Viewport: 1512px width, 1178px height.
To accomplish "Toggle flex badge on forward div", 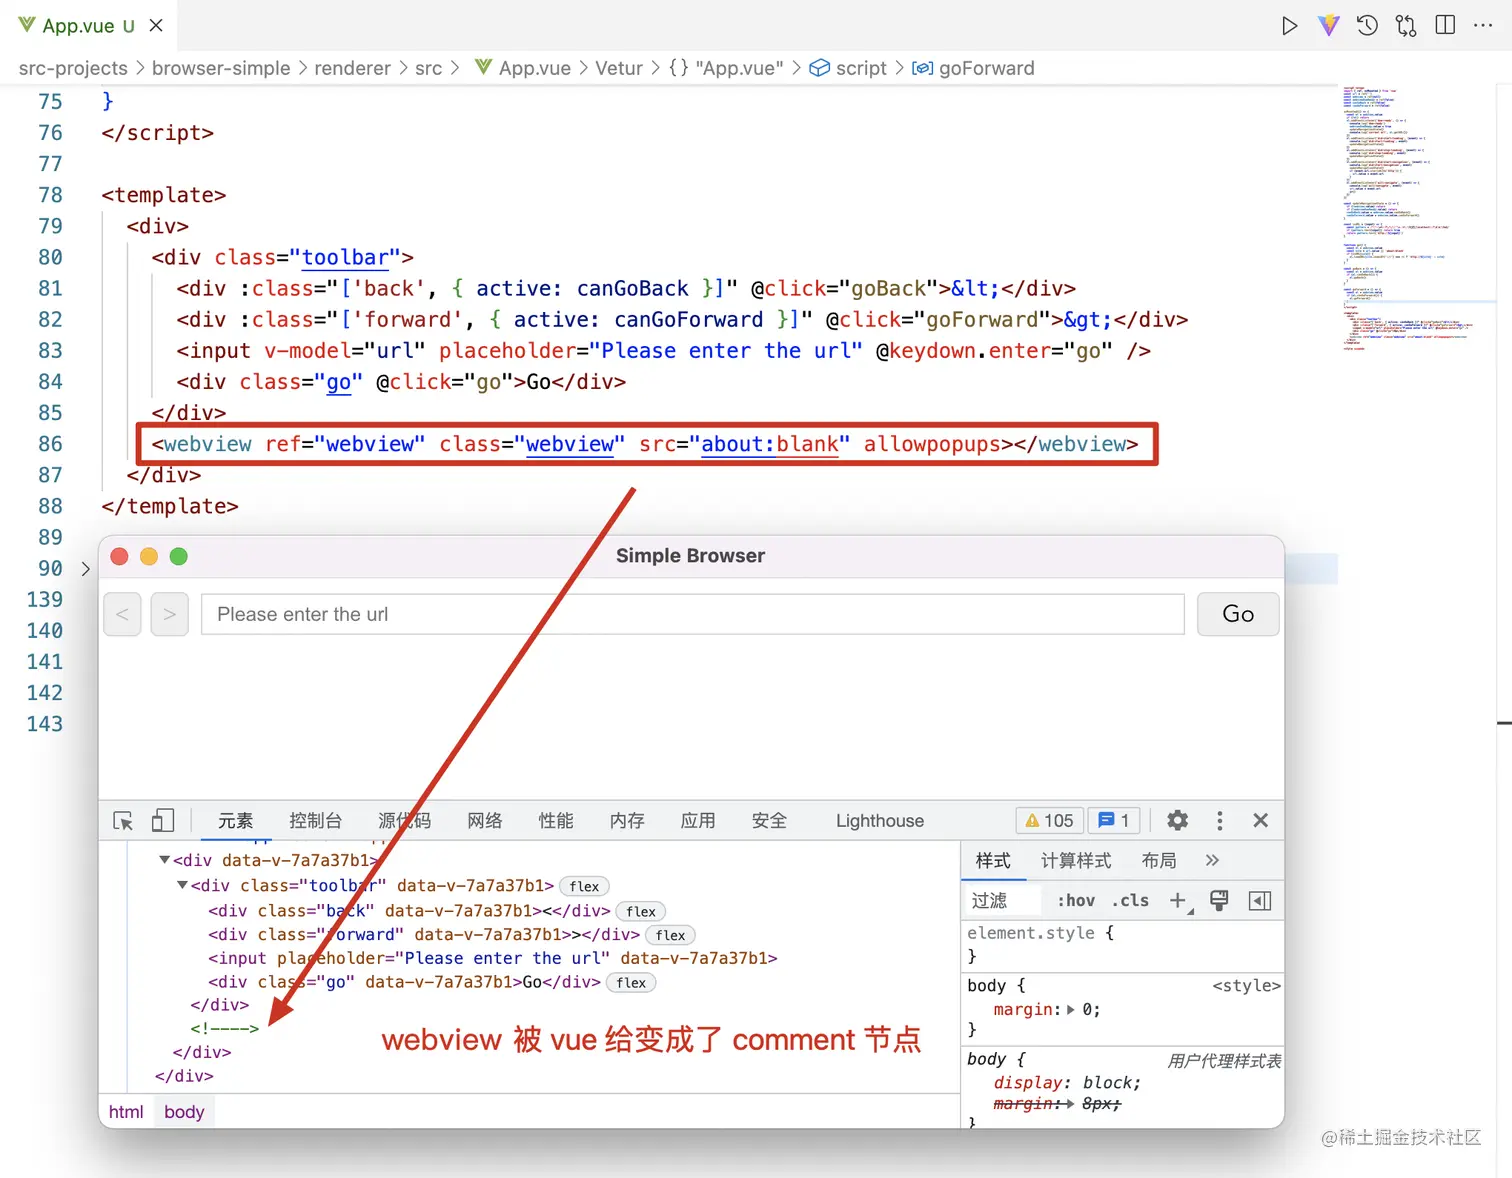I will point(671,935).
